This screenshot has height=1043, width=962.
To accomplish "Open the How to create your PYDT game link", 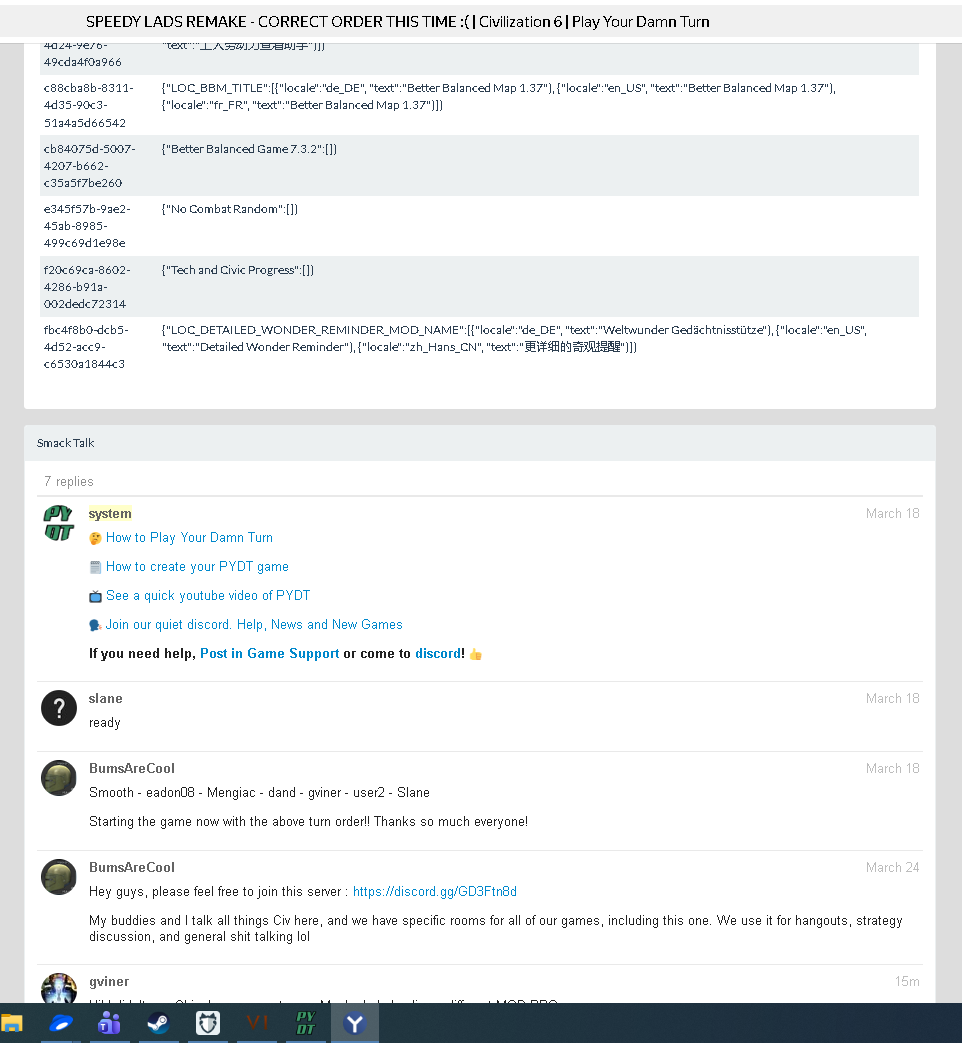I will [x=197, y=567].
